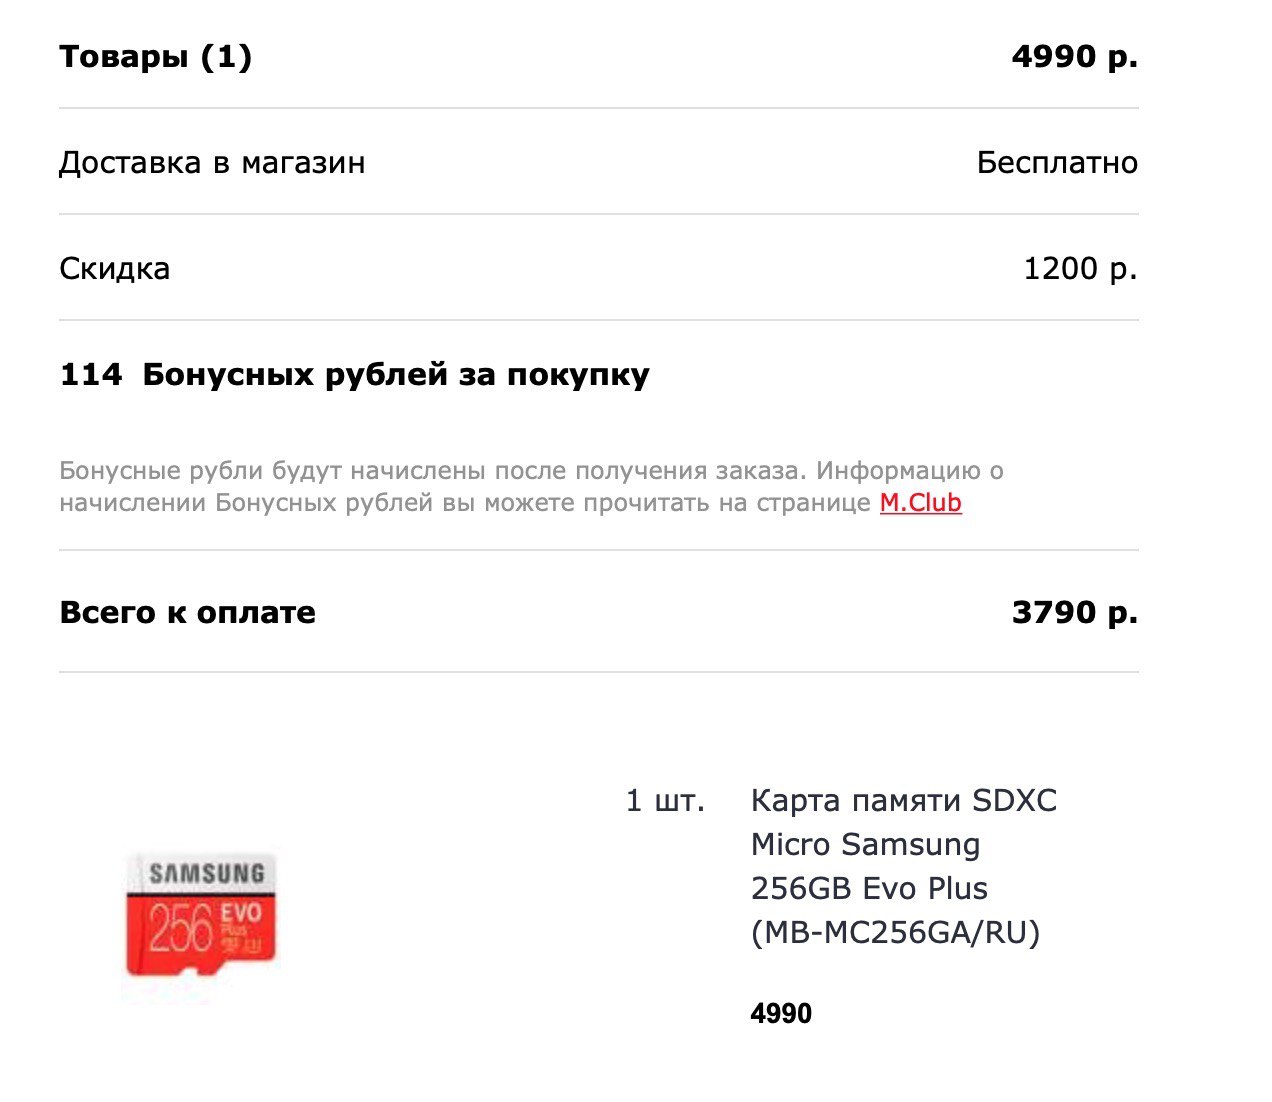Screen dimensions: 1272x1102
Task: Click the 1200 р. discount amount
Action: coord(1081,269)
